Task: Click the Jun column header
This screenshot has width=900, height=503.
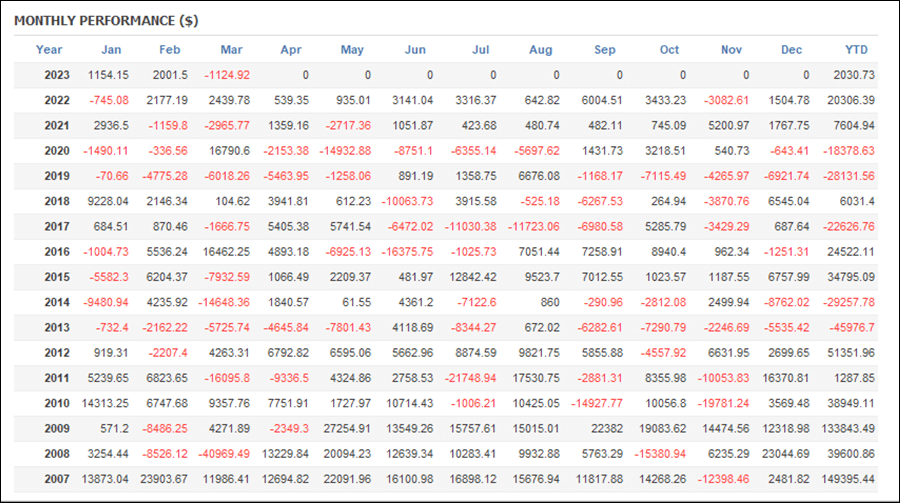Action: pos(415,50)
